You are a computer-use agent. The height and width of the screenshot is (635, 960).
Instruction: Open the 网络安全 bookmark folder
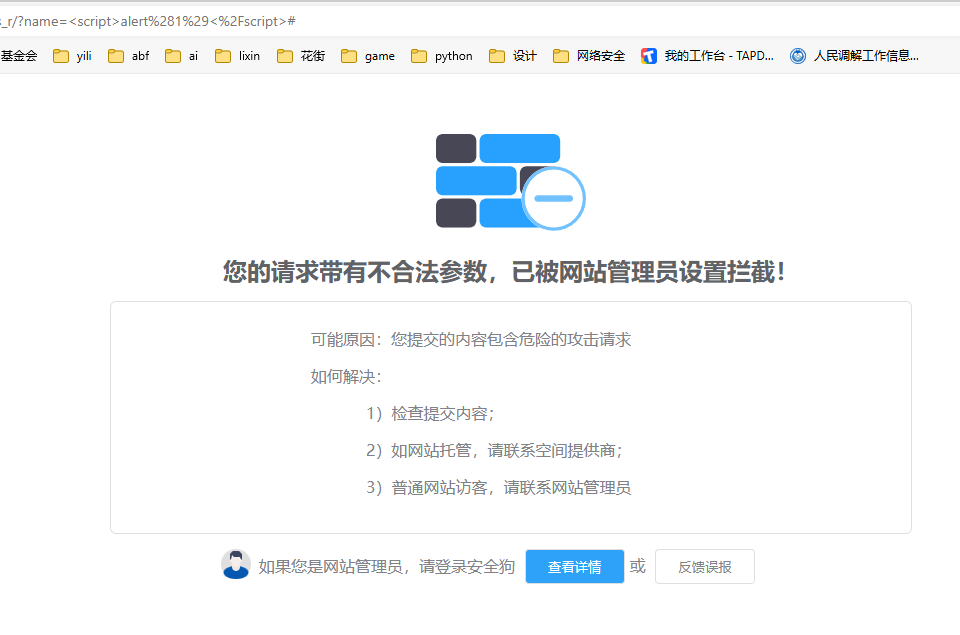pos(589,56)
